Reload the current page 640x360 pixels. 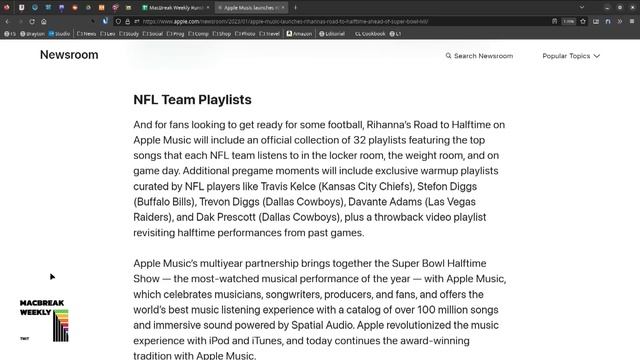pyautogui.click(x=32, y=21)
